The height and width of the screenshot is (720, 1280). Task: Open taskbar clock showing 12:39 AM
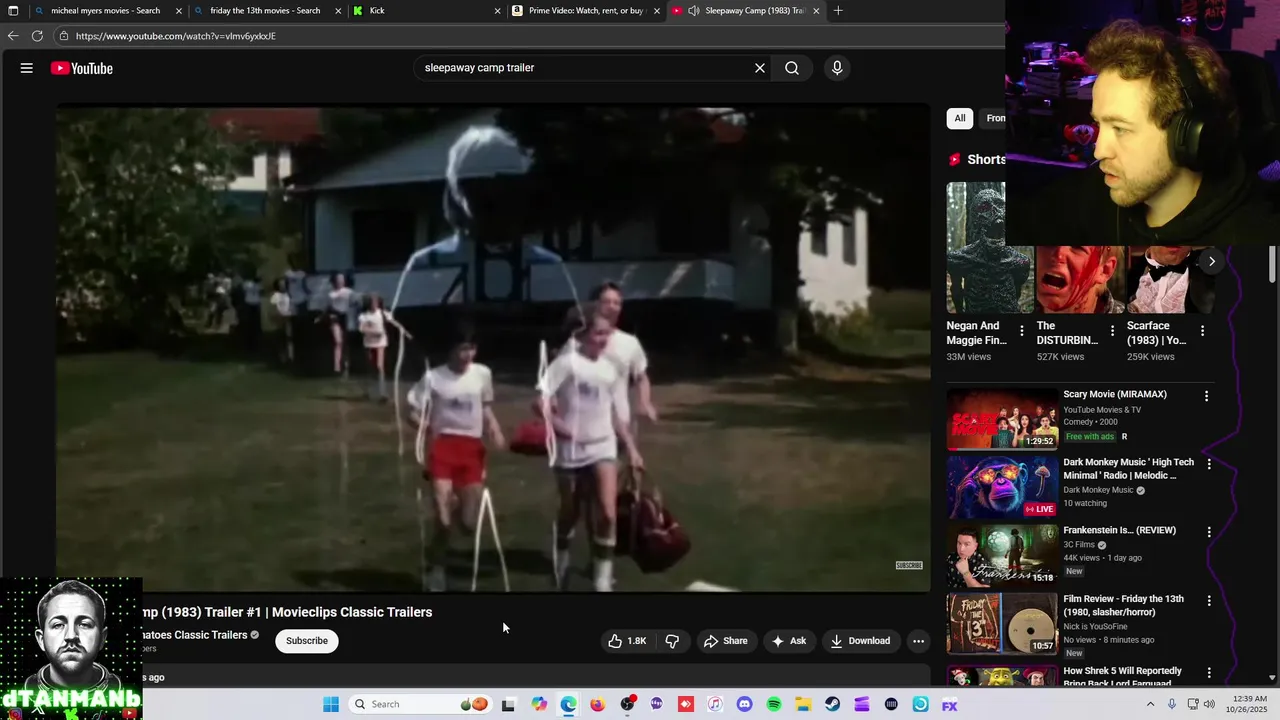1247,704
